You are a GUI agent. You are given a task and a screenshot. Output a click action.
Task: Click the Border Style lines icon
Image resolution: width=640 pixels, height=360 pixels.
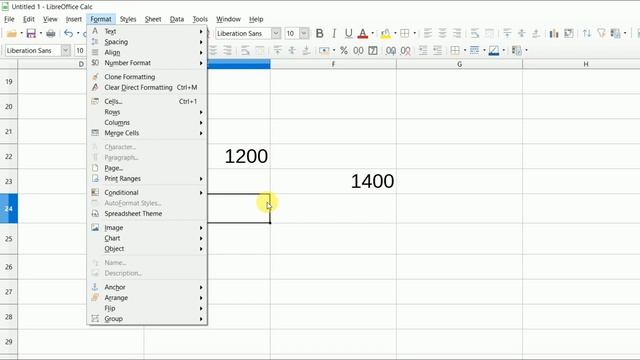tap(474, 51)
